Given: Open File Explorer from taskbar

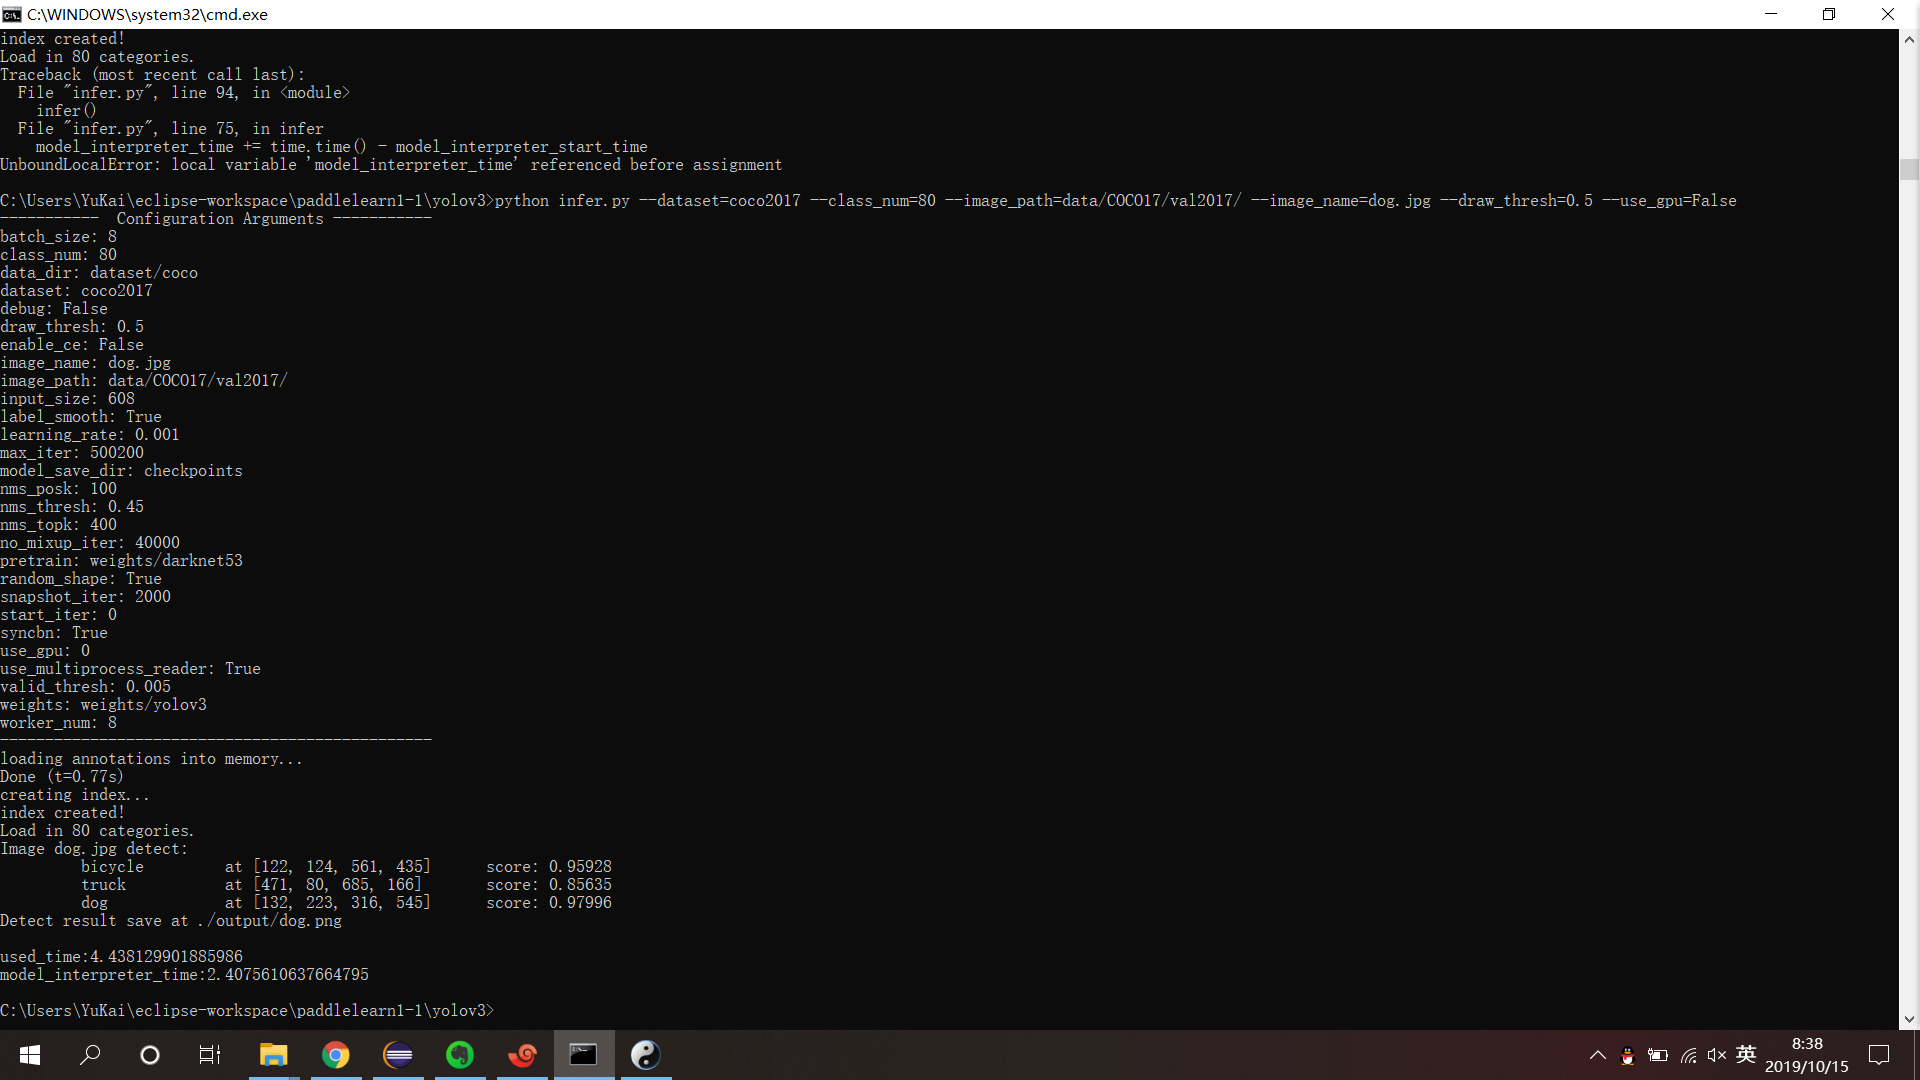Looking at the screenshot, I should [273, 1055].
